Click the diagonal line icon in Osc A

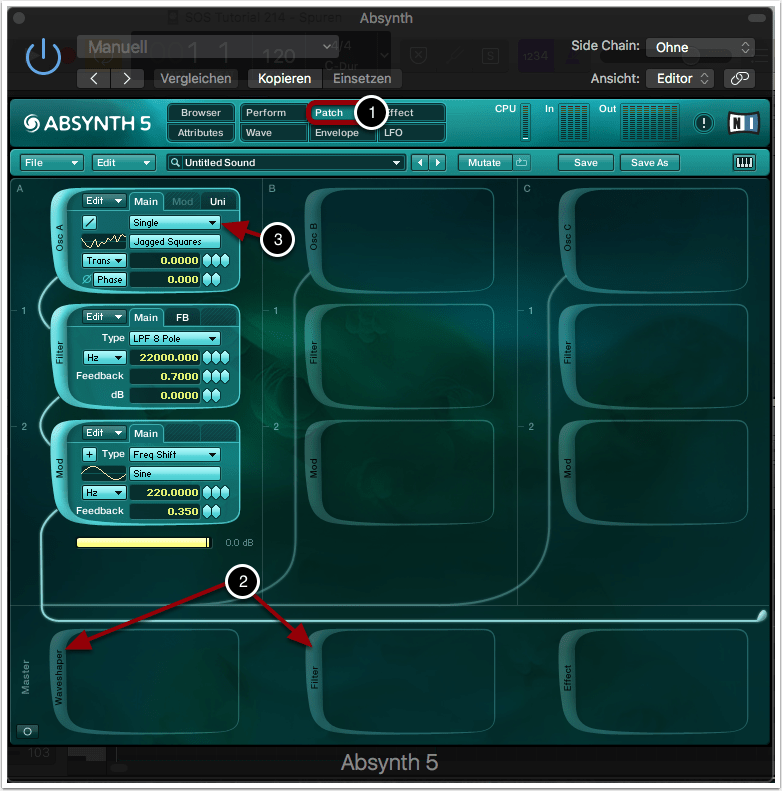[89, 223]
